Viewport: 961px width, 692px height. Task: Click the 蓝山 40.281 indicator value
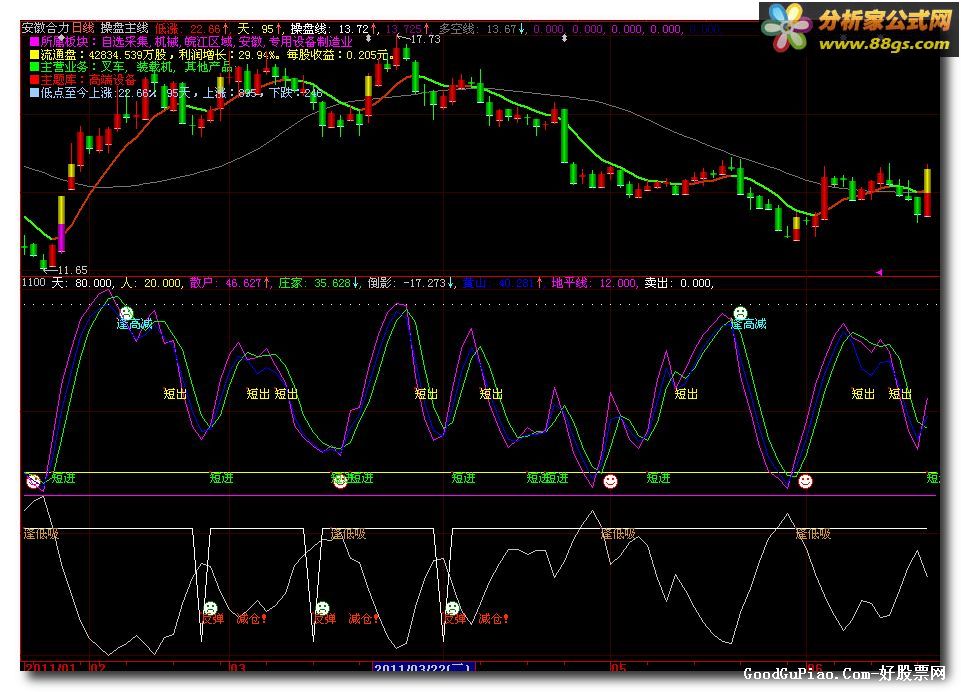[x=497, y=283]
